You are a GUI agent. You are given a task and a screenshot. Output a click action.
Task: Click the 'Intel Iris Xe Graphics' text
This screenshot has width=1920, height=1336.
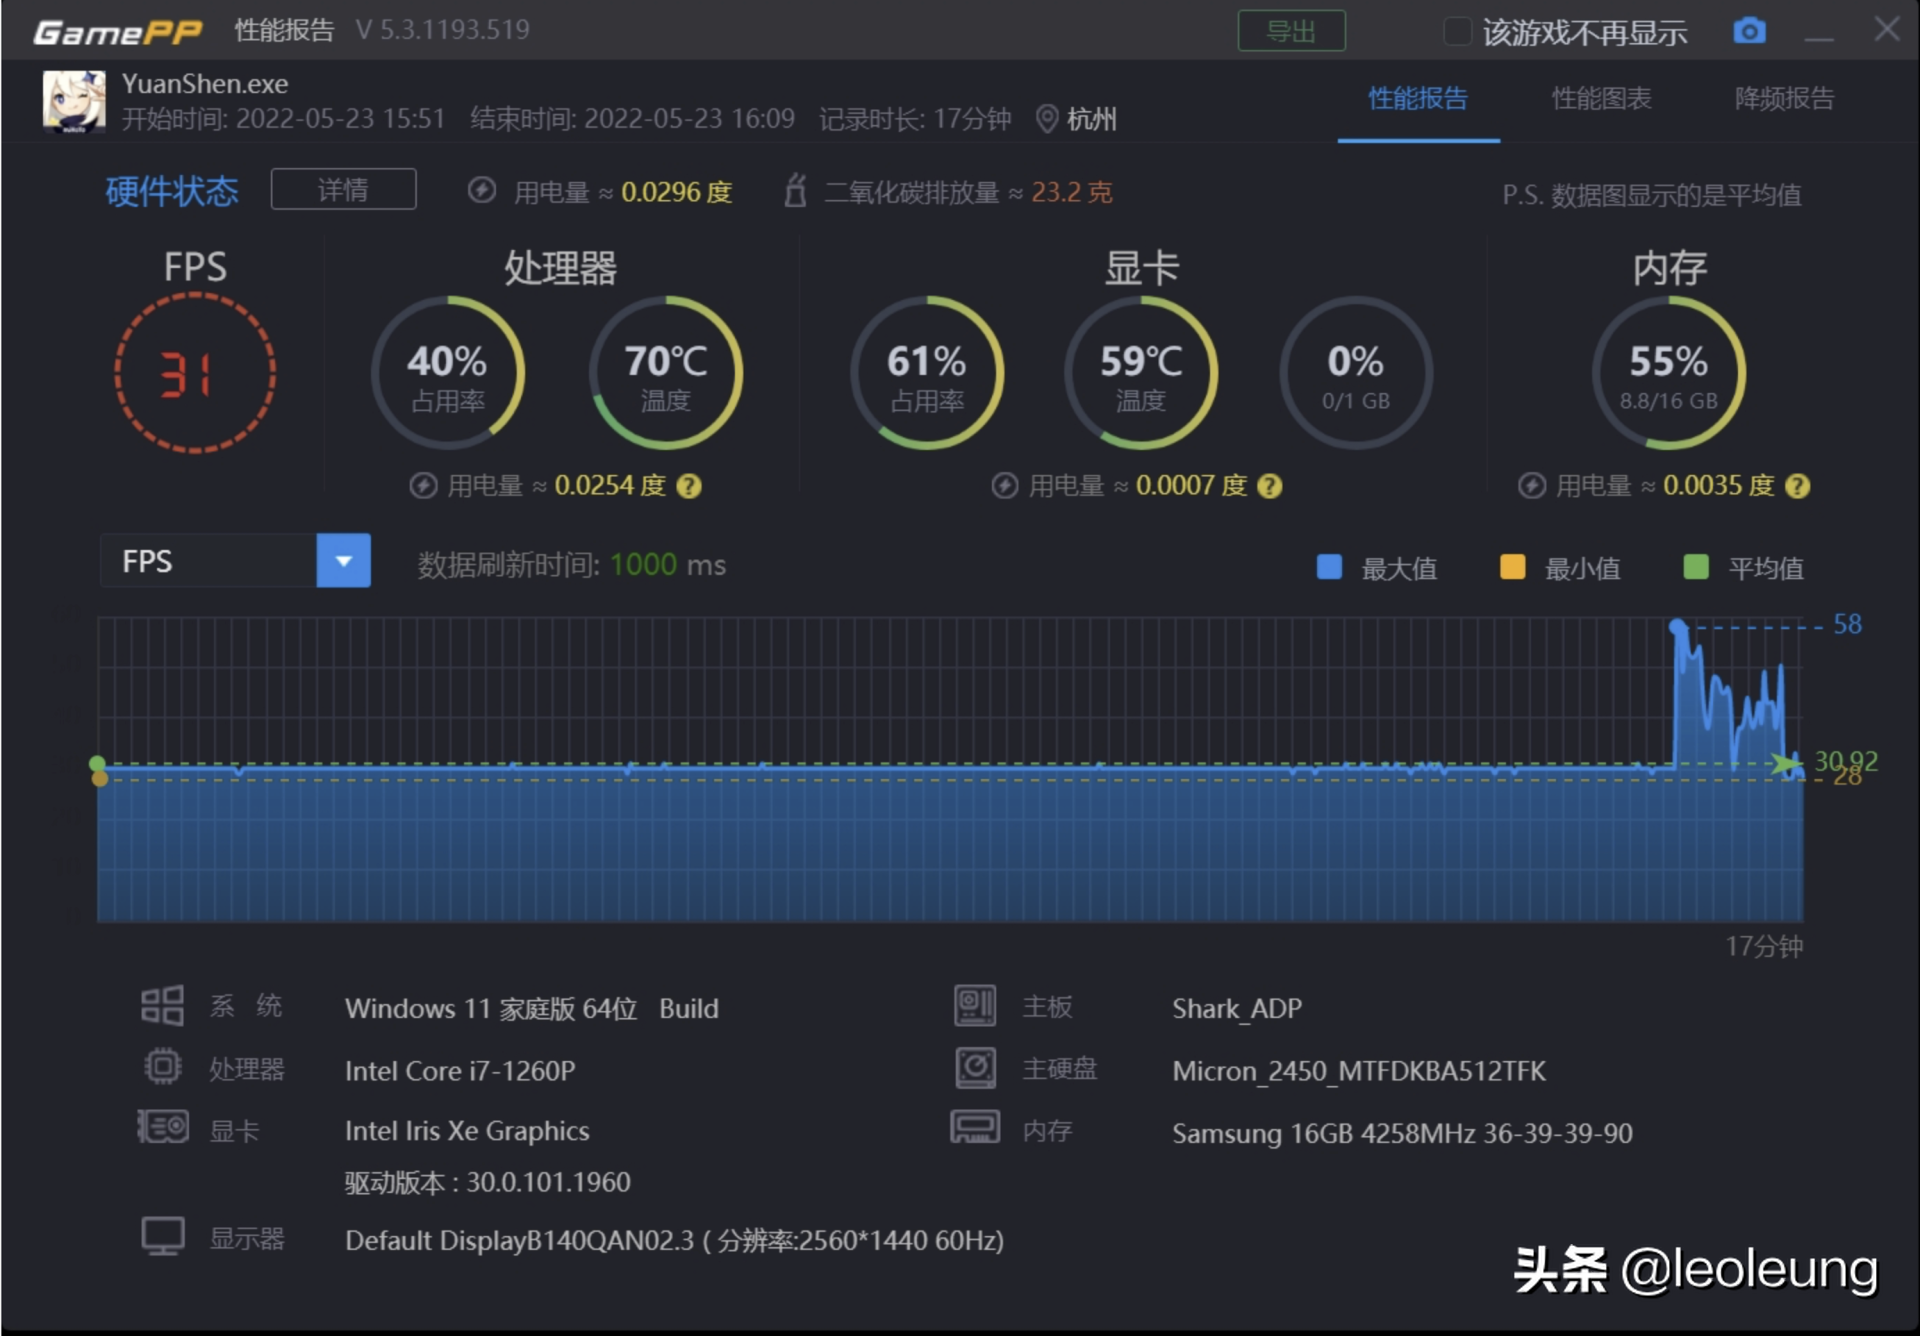click(467, 1131)
